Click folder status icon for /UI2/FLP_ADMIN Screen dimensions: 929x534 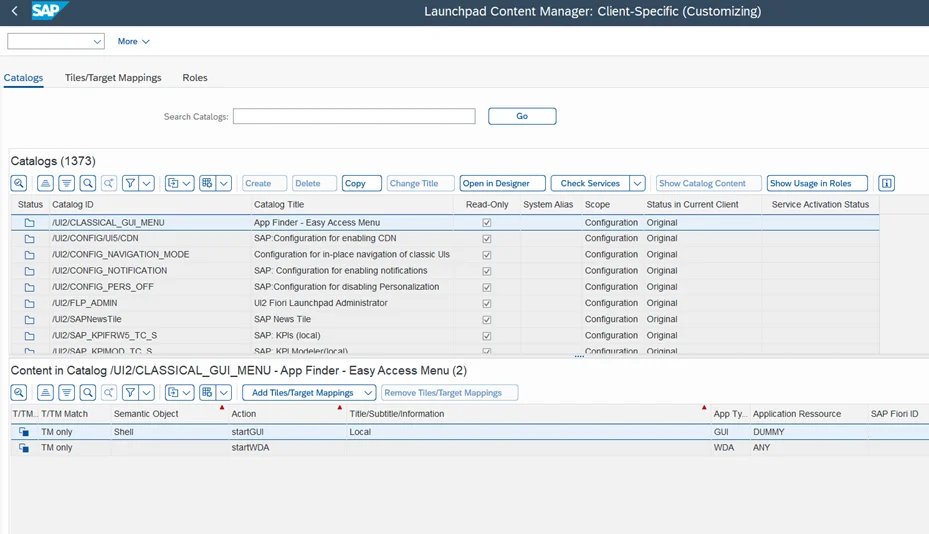(29, 303)
